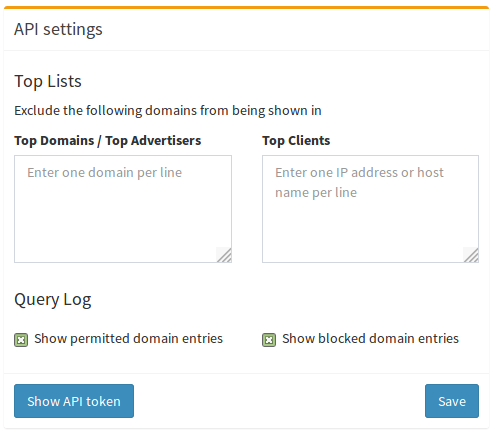Click the 'Enter one domain per line' placeholder
The image size is (502, 436).
pyautogui.click(x=104, y=173)
